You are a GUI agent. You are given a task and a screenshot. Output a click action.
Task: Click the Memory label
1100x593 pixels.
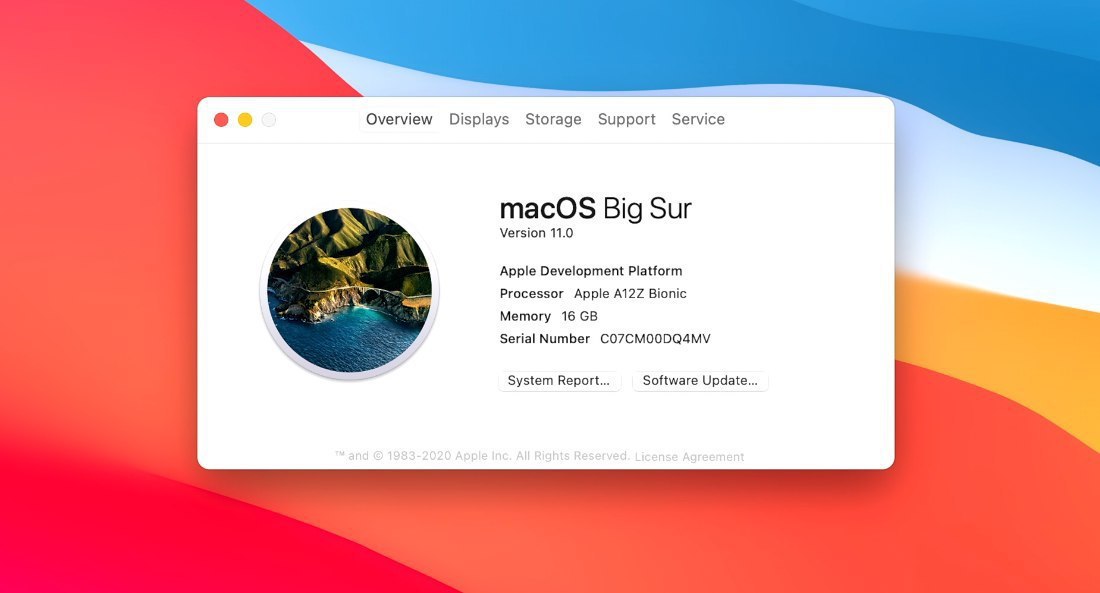525,316
